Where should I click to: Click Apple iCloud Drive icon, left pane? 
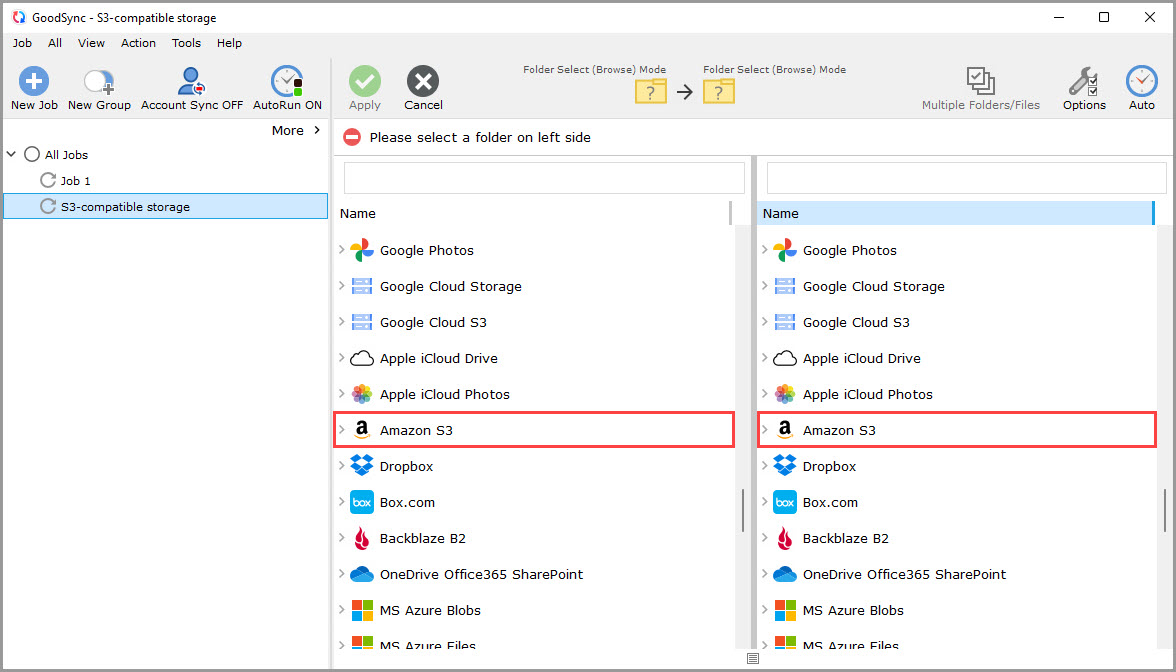pyautogui.click(x=362, y=358)
